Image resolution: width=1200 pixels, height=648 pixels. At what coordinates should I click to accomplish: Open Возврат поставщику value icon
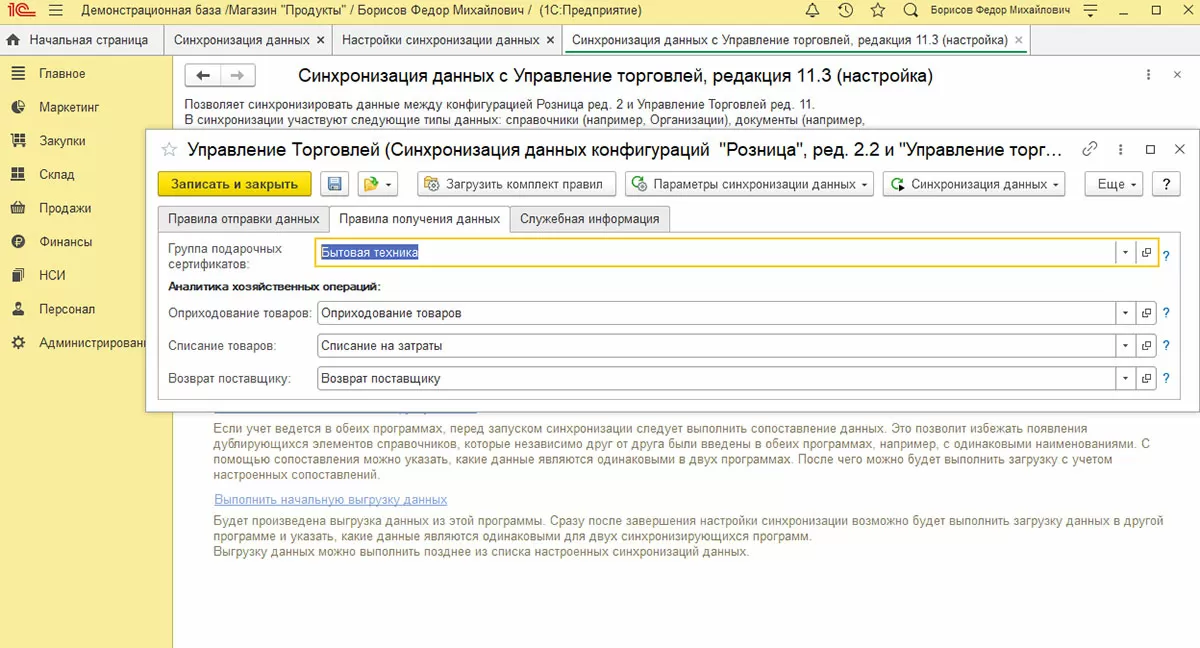coord(1147,379)
